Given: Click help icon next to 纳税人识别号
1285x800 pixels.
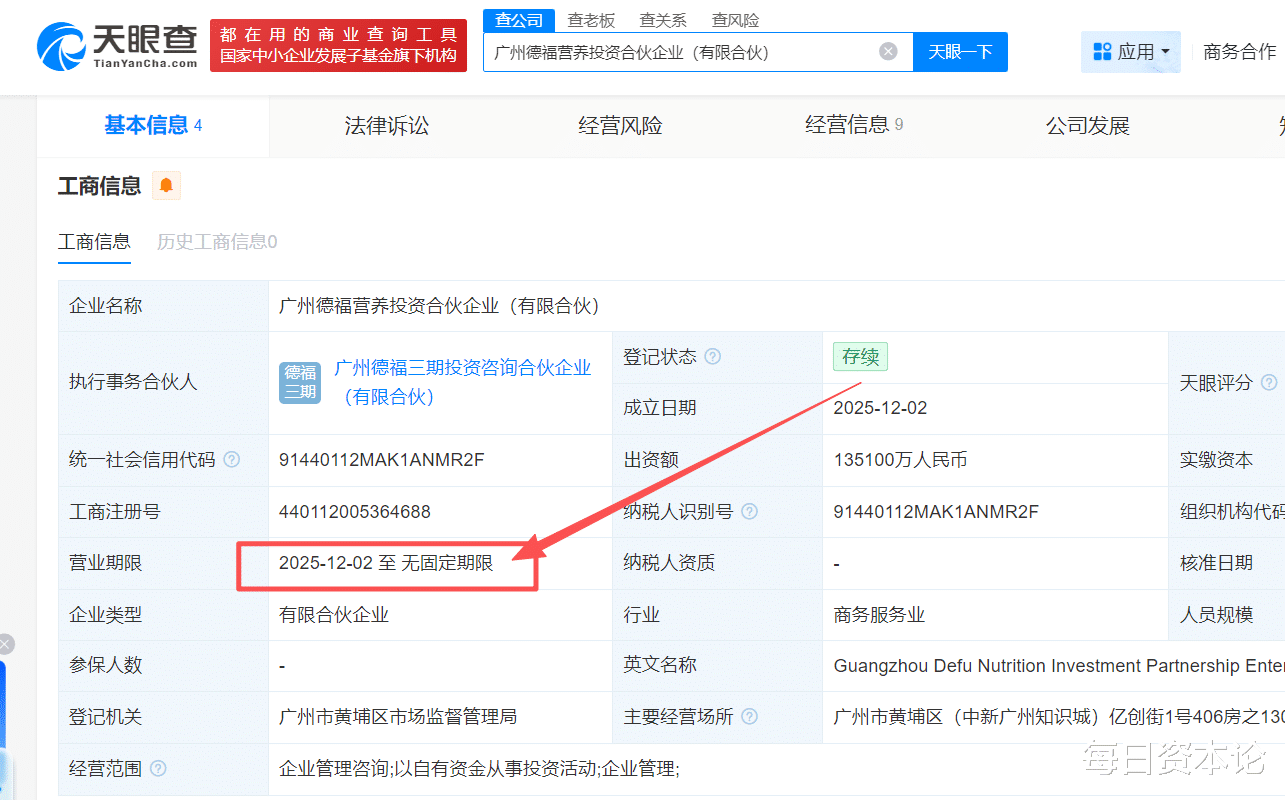Looking at the screenshot, I should point(749,512).
